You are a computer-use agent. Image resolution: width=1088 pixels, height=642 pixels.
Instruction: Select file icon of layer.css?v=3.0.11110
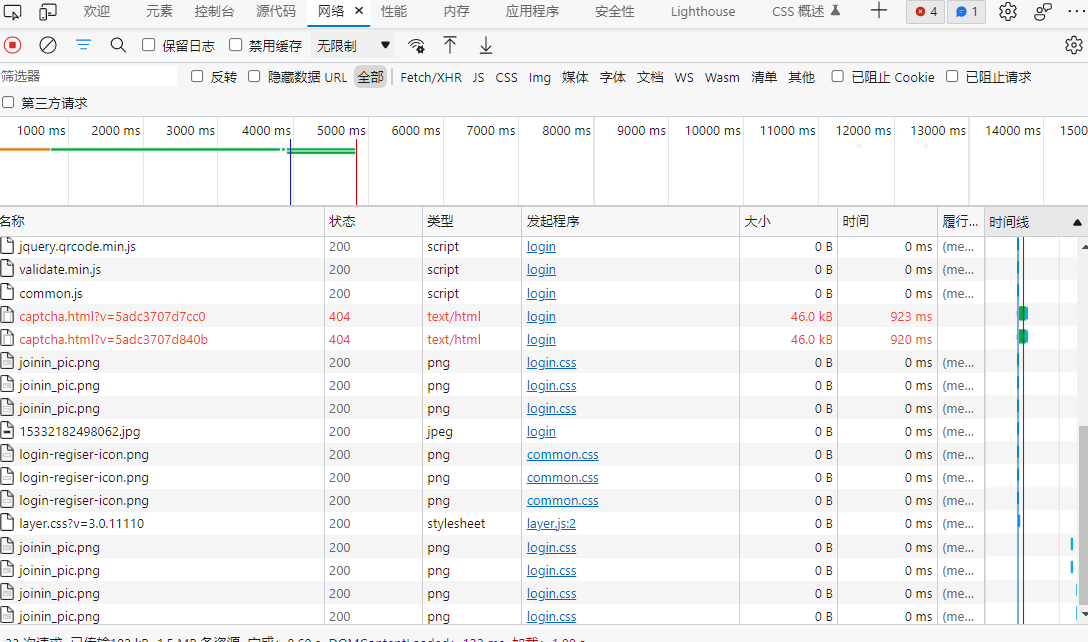[8, 523]
